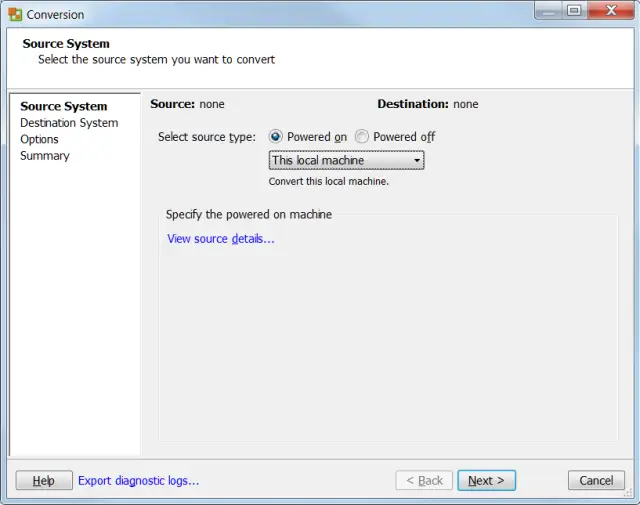Maximize the Conversion window
This screenshot has width=640, height=505.
click(574, 11)
